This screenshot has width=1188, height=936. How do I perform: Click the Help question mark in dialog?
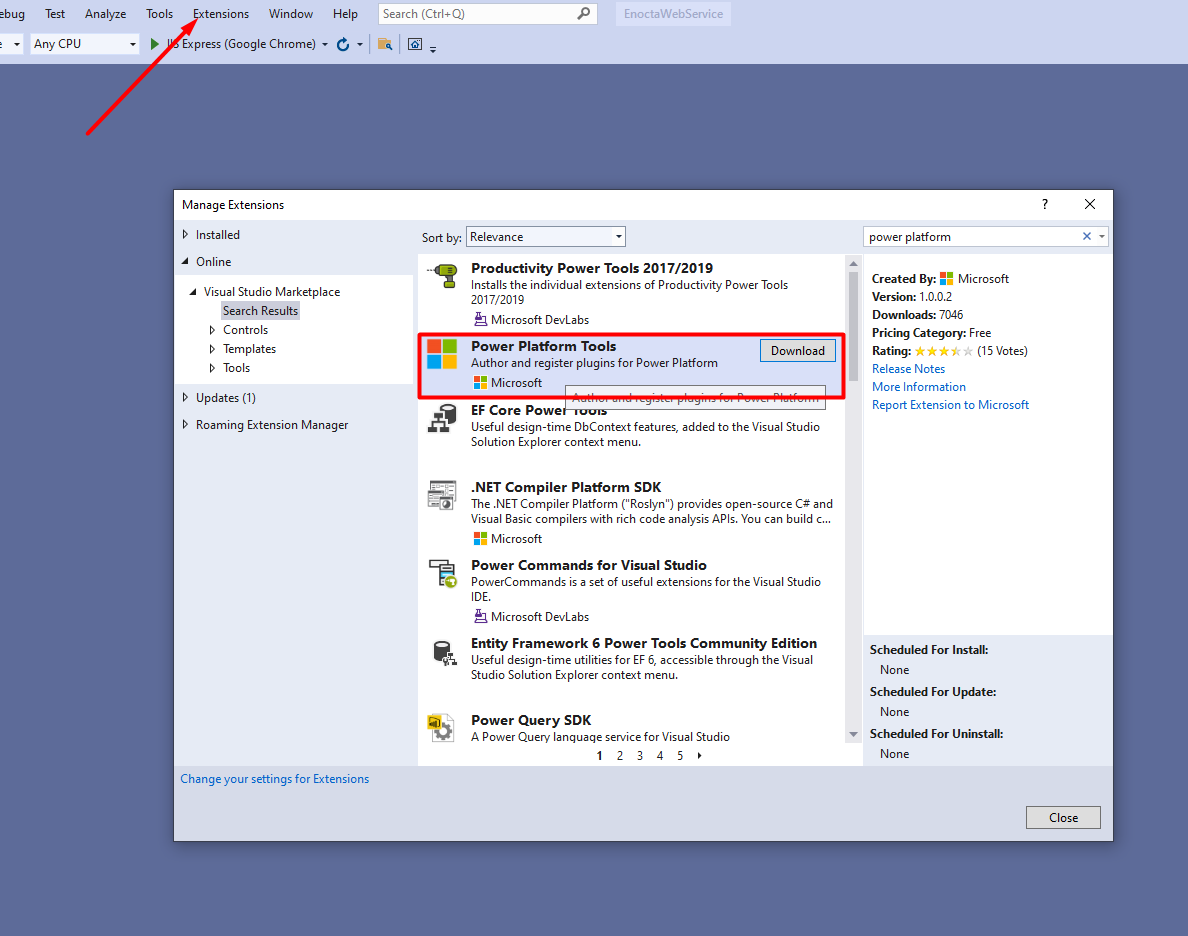point(1045,204)
